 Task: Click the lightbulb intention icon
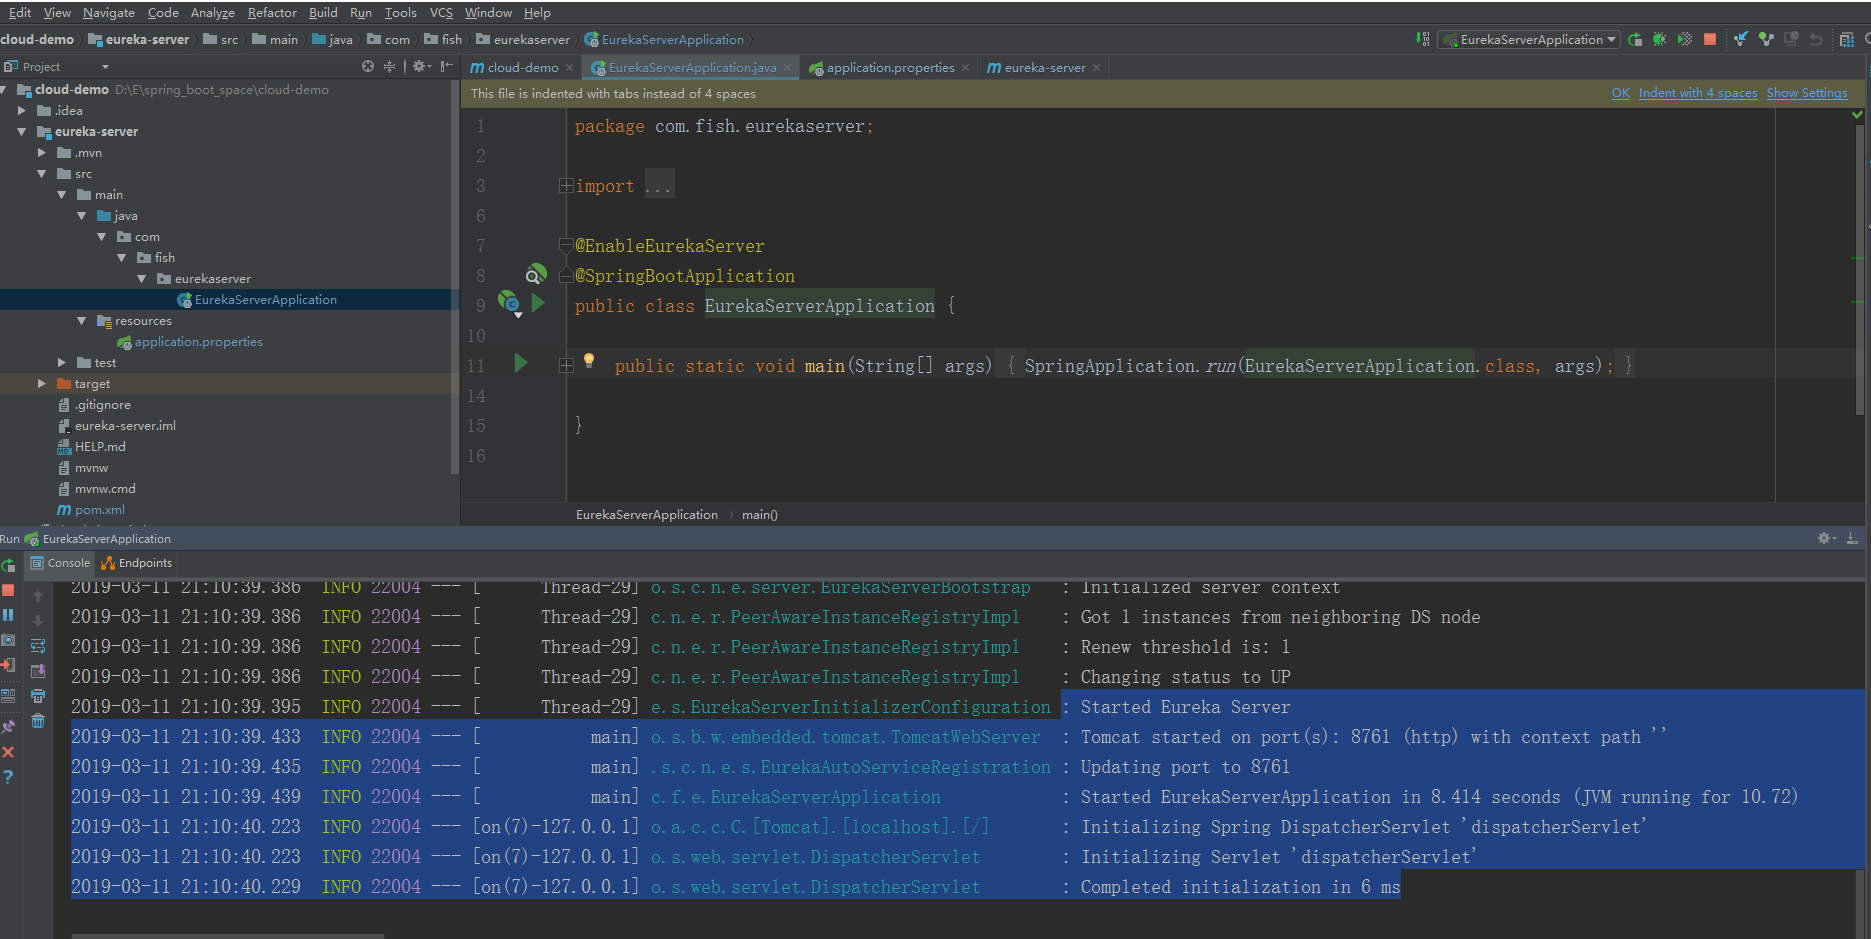(x=589, y=360)
